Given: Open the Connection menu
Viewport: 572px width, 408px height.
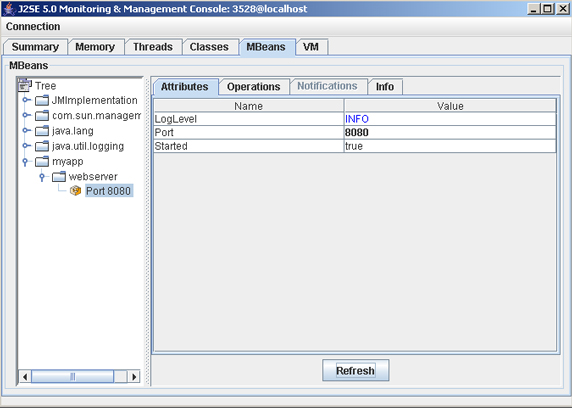Looking at the screenshot, I should pyautogui.click(x=33, y=27).
